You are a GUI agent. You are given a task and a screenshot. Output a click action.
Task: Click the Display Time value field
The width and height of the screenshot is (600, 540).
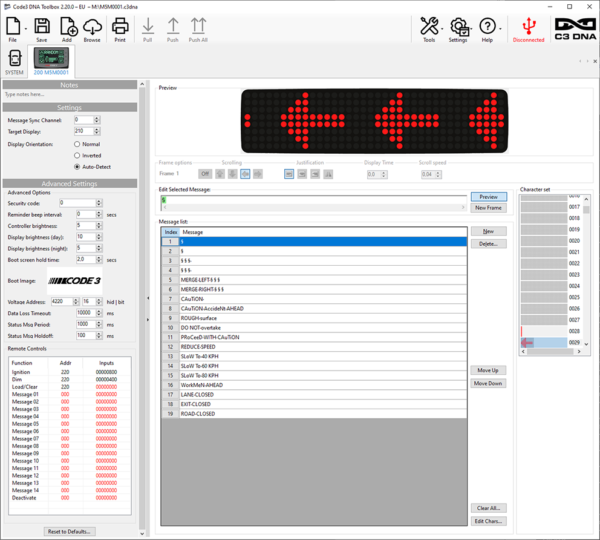point(374,174)
